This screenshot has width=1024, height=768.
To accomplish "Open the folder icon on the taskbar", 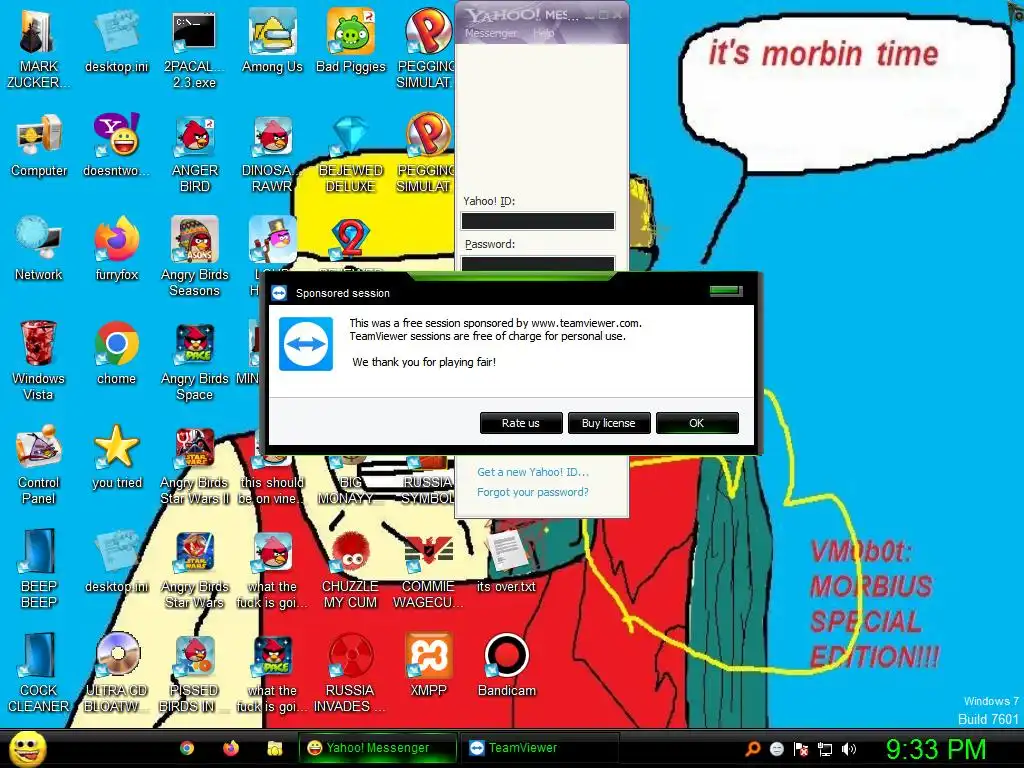I will 274,748.
